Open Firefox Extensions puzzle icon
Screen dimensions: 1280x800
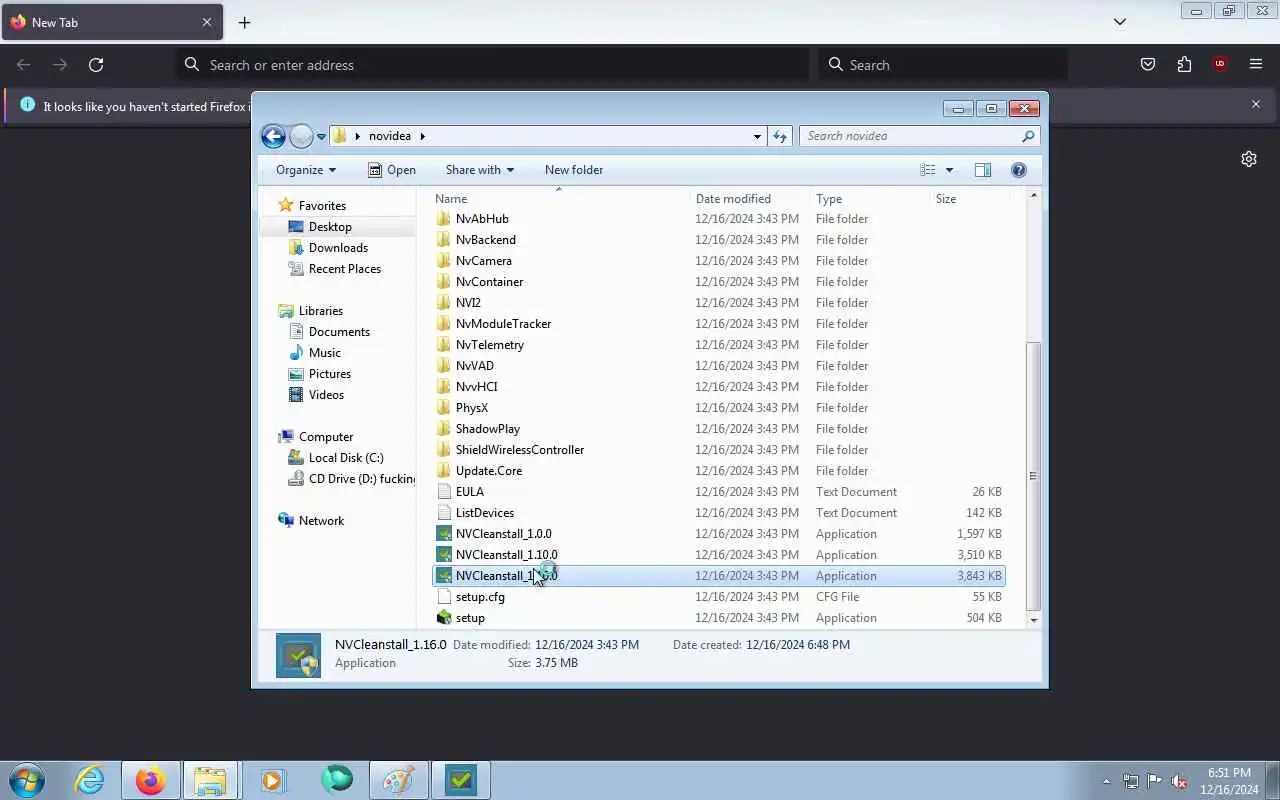(1184, 64)
